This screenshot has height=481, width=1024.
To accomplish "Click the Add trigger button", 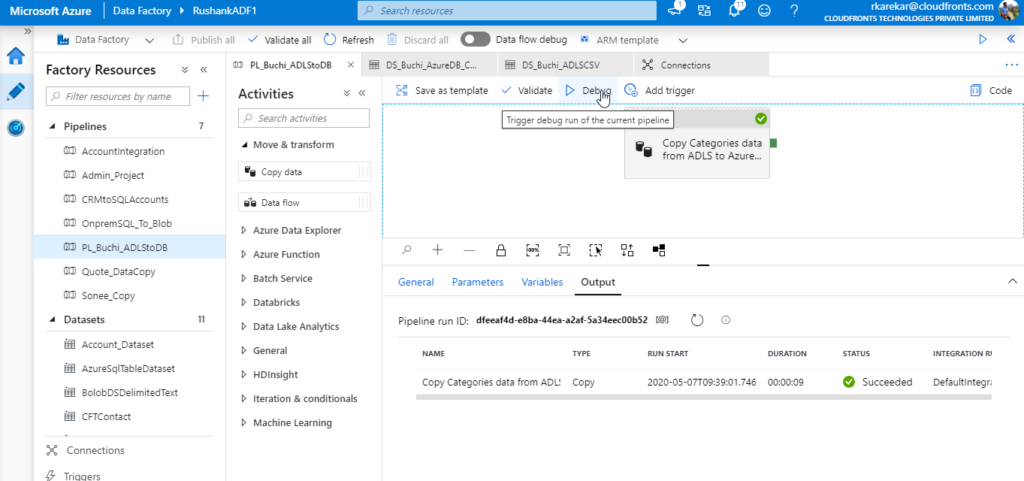I will pyautogui.click(x=660, y=90).
